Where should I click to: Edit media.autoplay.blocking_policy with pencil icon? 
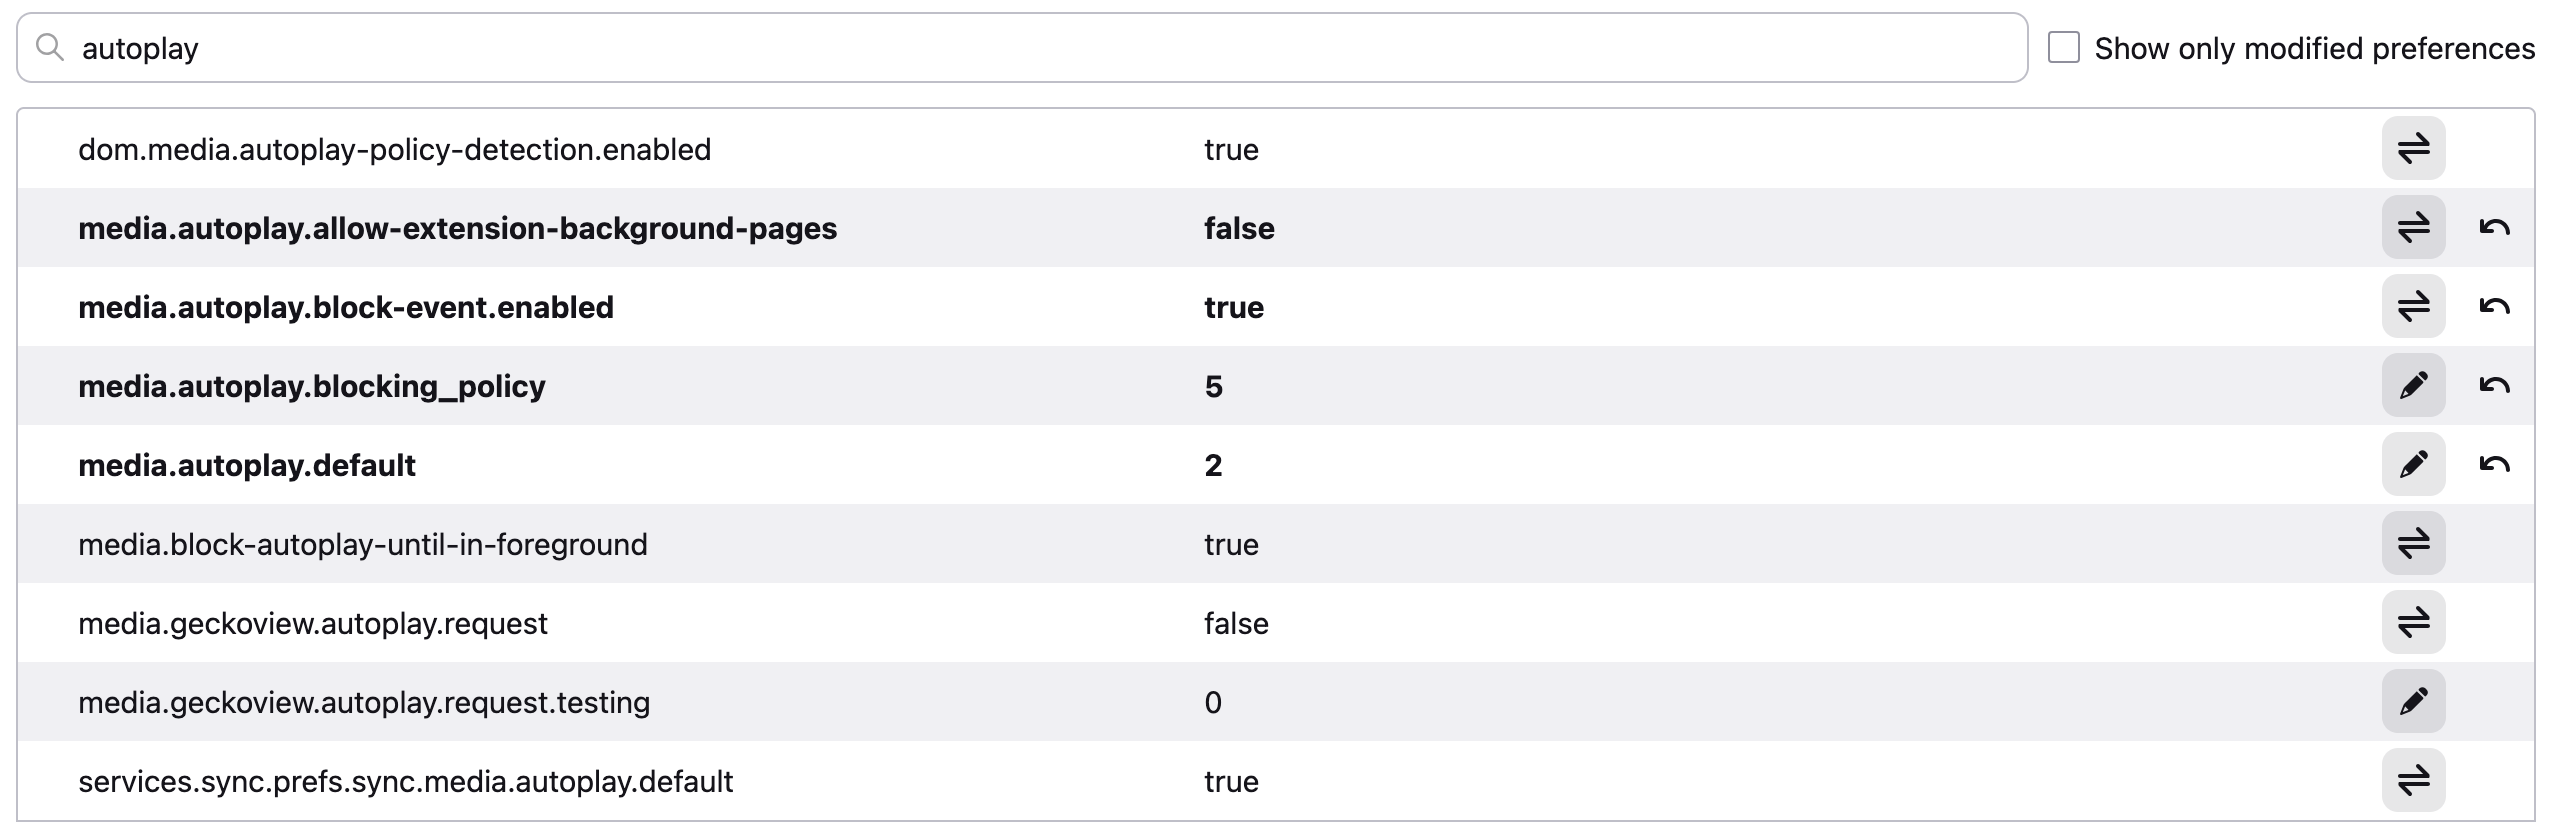pos(2413,386)
